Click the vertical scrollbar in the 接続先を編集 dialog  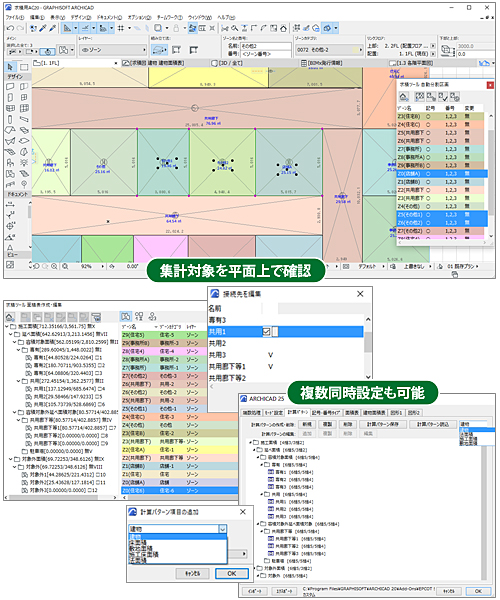point(368,346)
